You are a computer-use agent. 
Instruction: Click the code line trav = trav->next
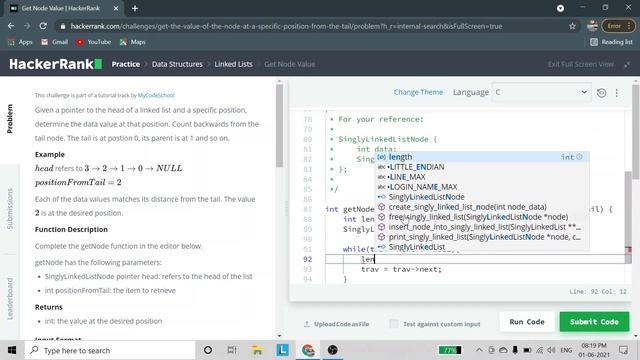tap(401, 269)
